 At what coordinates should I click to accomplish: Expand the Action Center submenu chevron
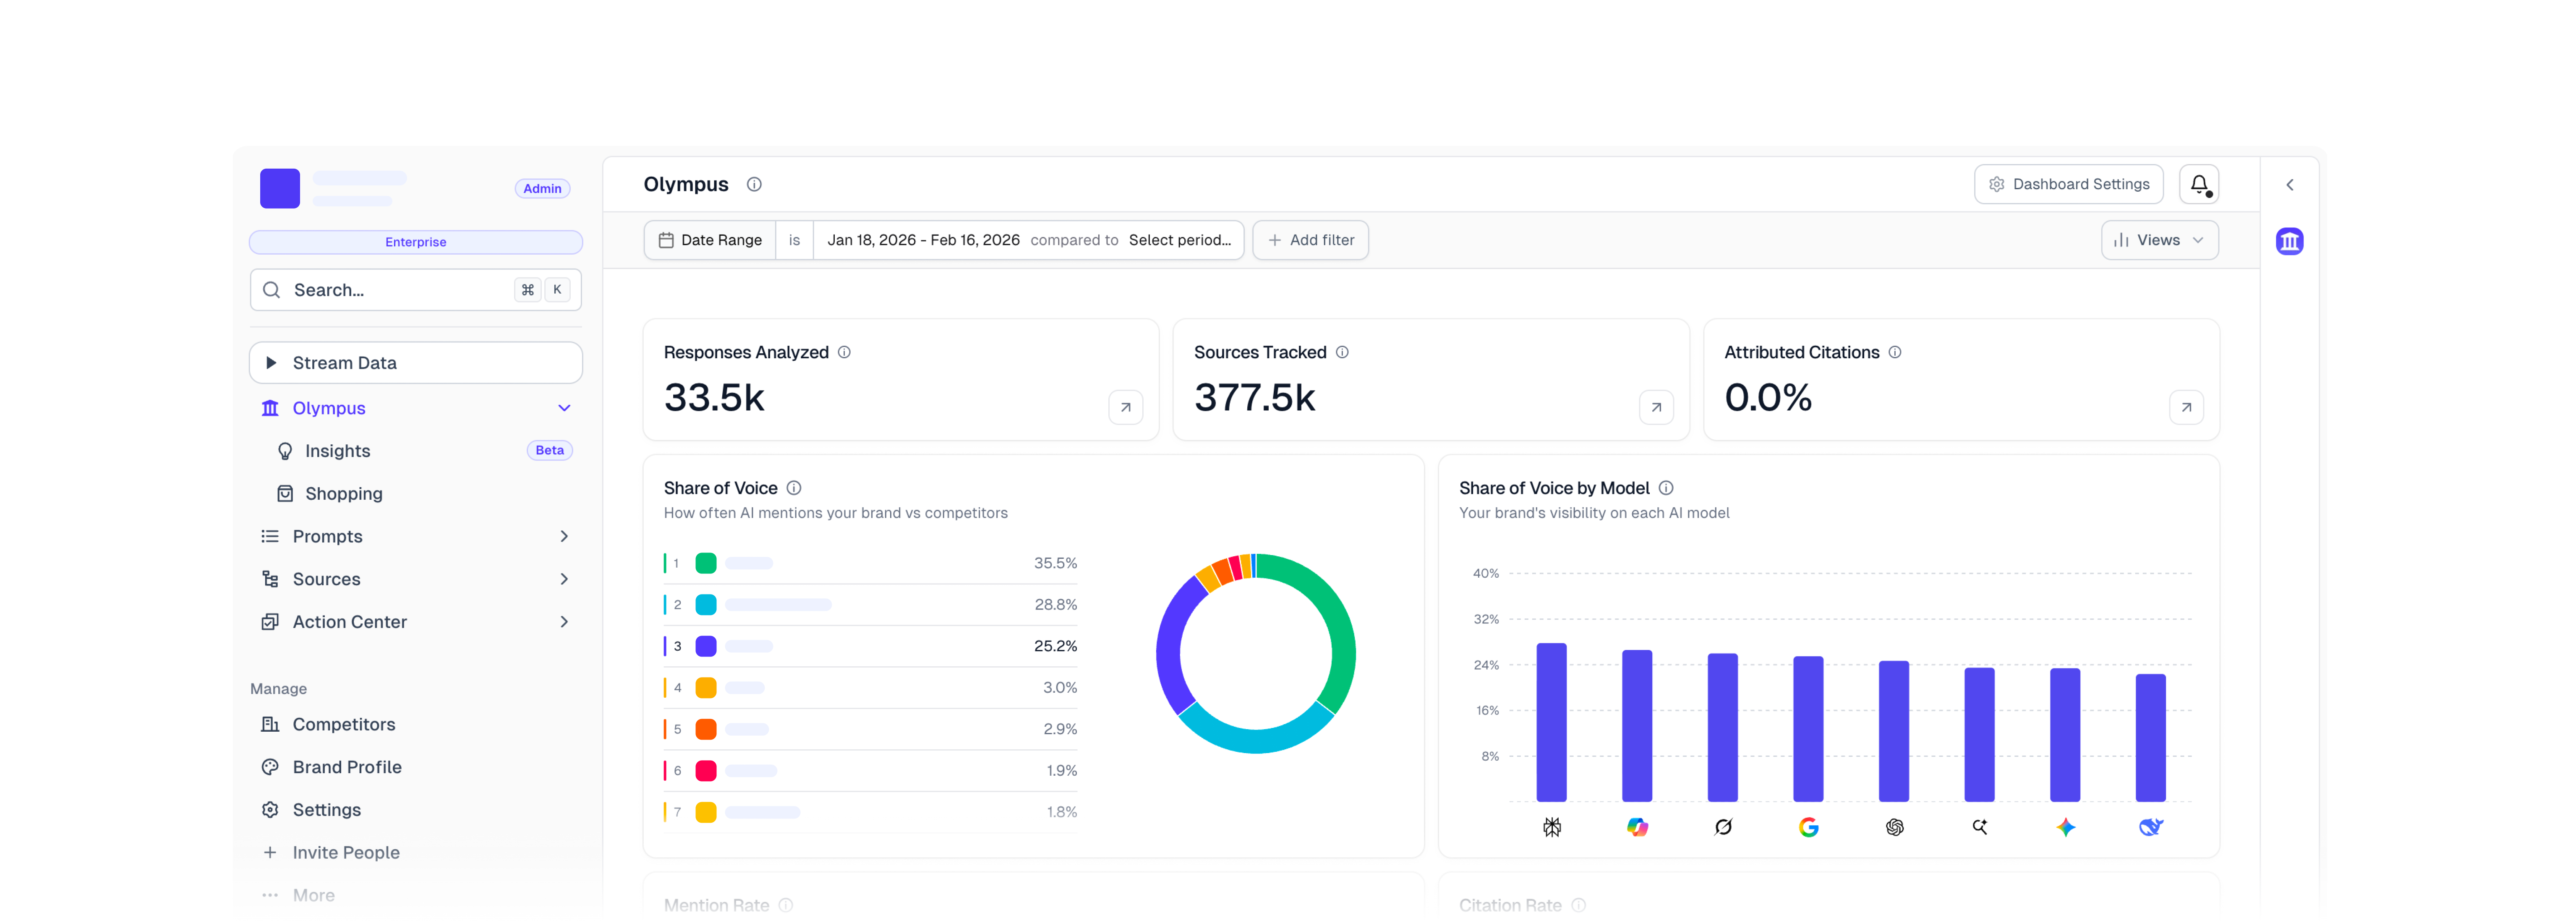click(564, 622)
